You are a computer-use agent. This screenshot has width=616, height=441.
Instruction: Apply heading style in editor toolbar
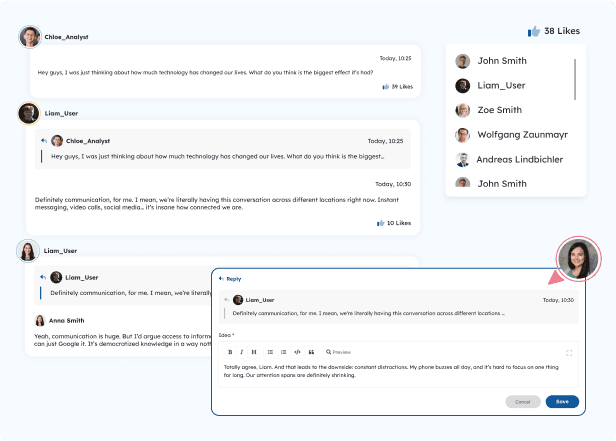pos(254,352)
